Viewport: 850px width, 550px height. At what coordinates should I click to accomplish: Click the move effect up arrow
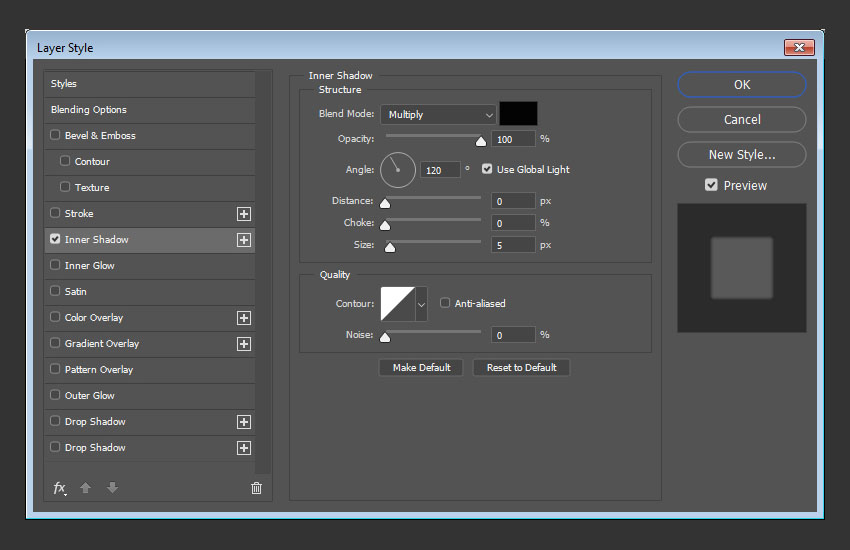pos(86,488)
